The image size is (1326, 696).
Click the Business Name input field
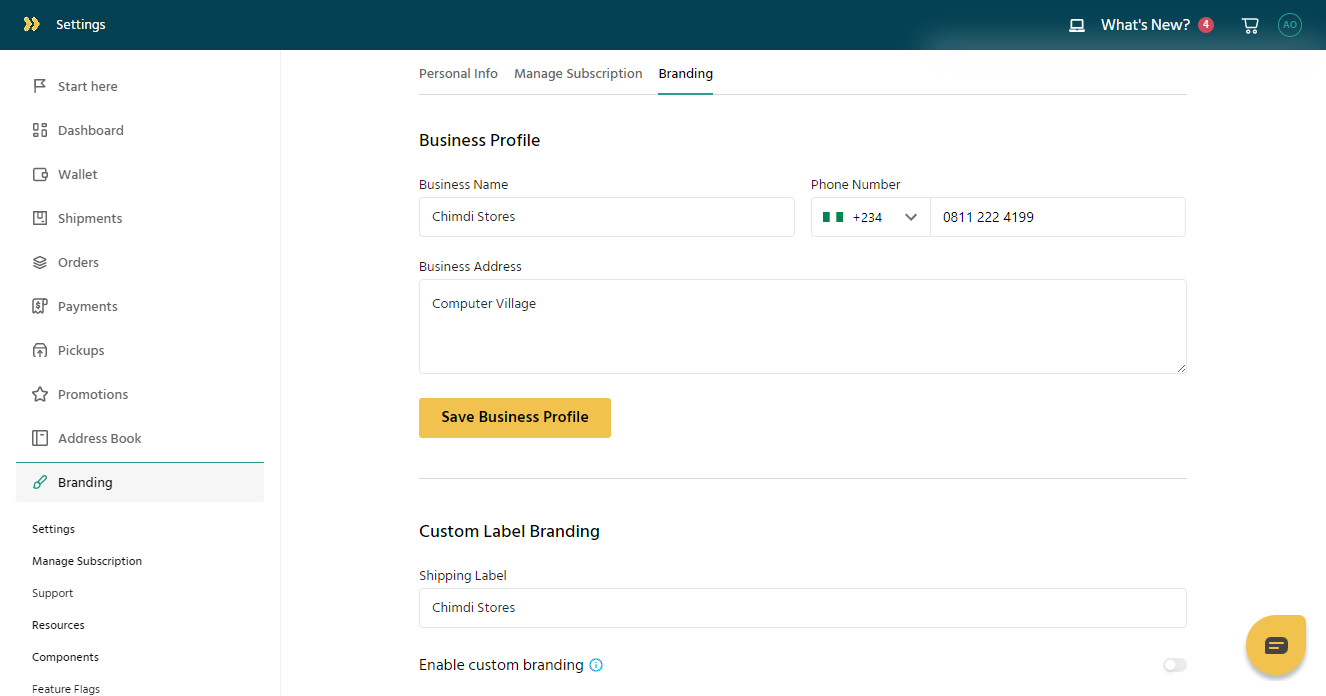pyautogui.click(x=607, y=217)
